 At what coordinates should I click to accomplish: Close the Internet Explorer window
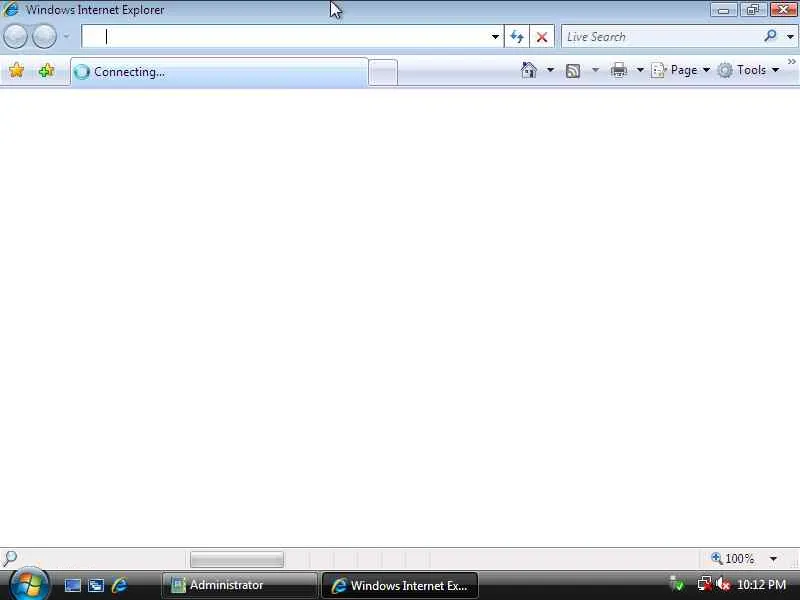point(783,10)
